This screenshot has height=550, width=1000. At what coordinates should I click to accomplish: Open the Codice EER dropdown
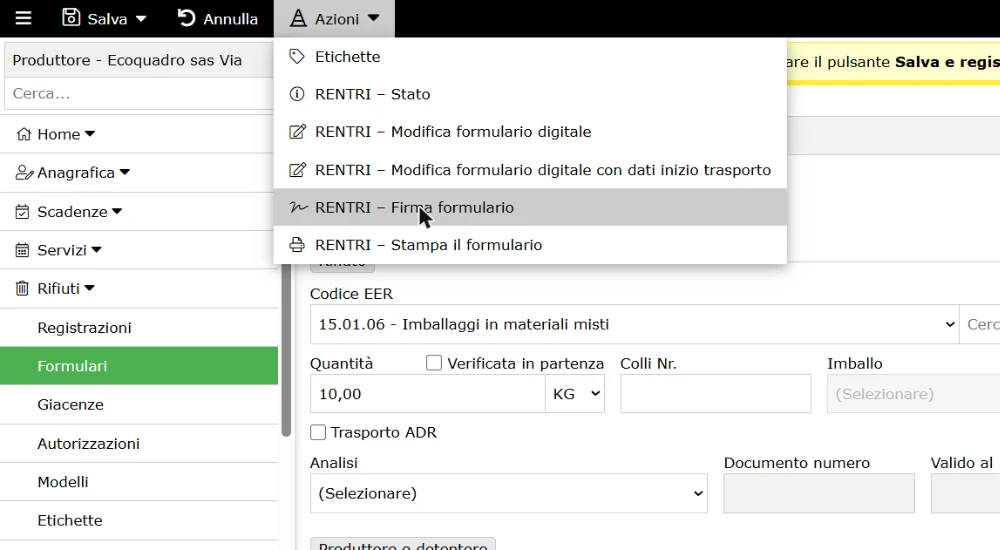click(x=634, y=324)
